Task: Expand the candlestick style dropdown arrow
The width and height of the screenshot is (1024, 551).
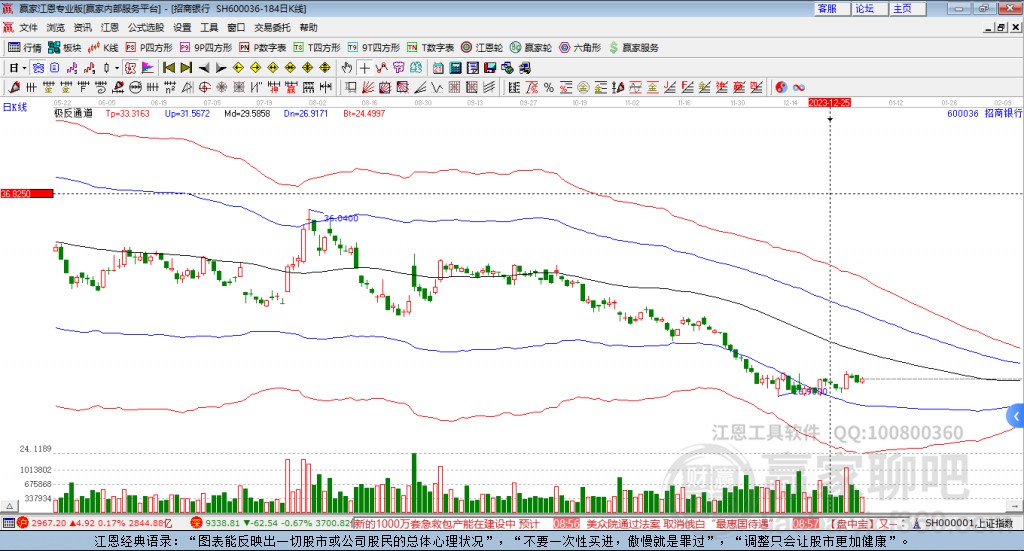Action: coord(116,68)
